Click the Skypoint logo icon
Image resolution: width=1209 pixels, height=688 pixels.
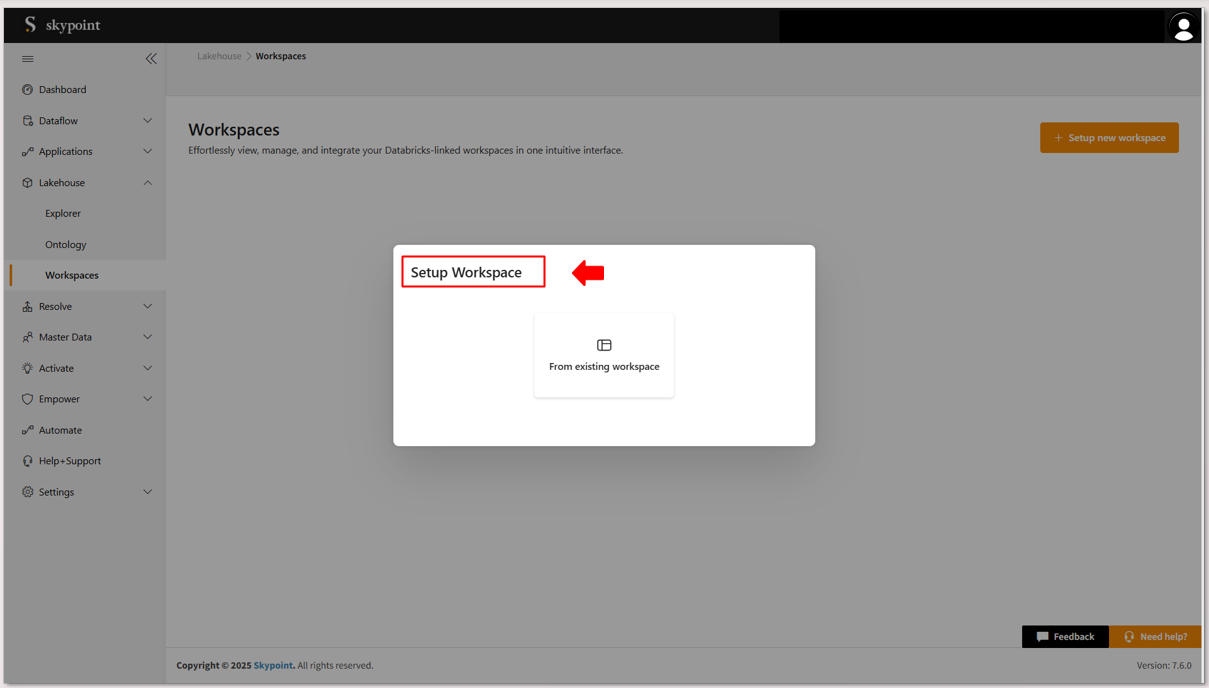click(30, 25)
